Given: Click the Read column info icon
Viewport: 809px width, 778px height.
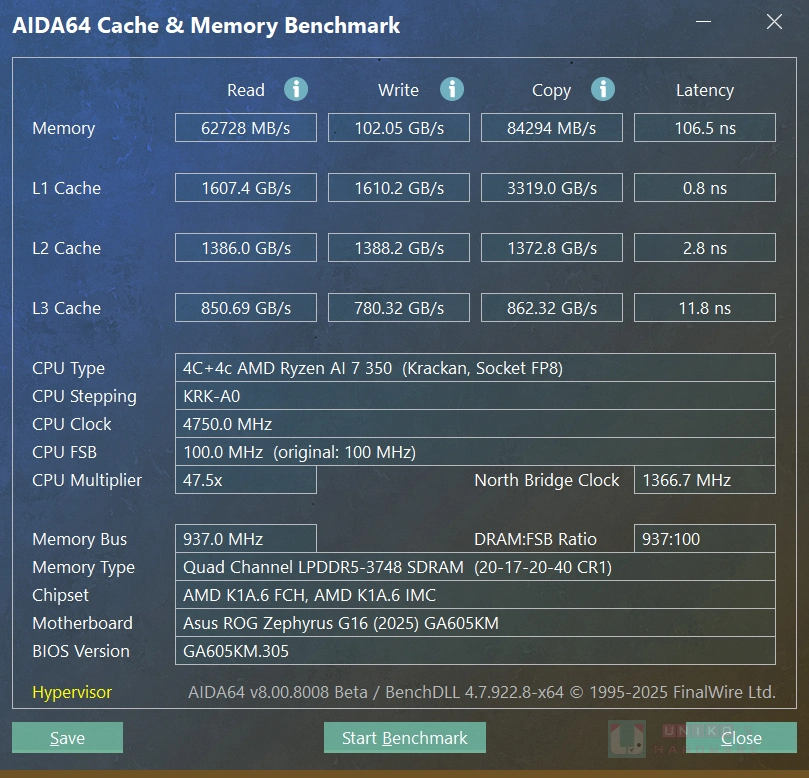Looking at the screenshot, I should coord(296,89).
